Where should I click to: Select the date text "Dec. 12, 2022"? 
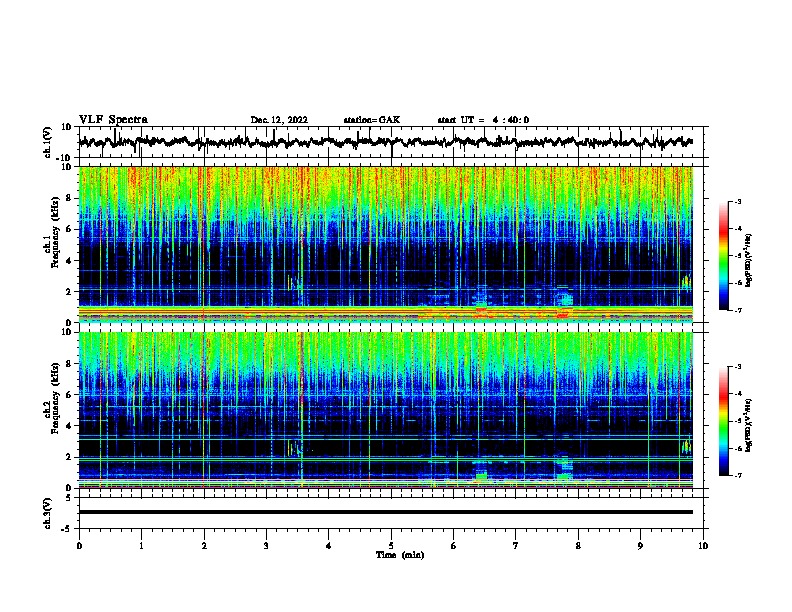279,120
